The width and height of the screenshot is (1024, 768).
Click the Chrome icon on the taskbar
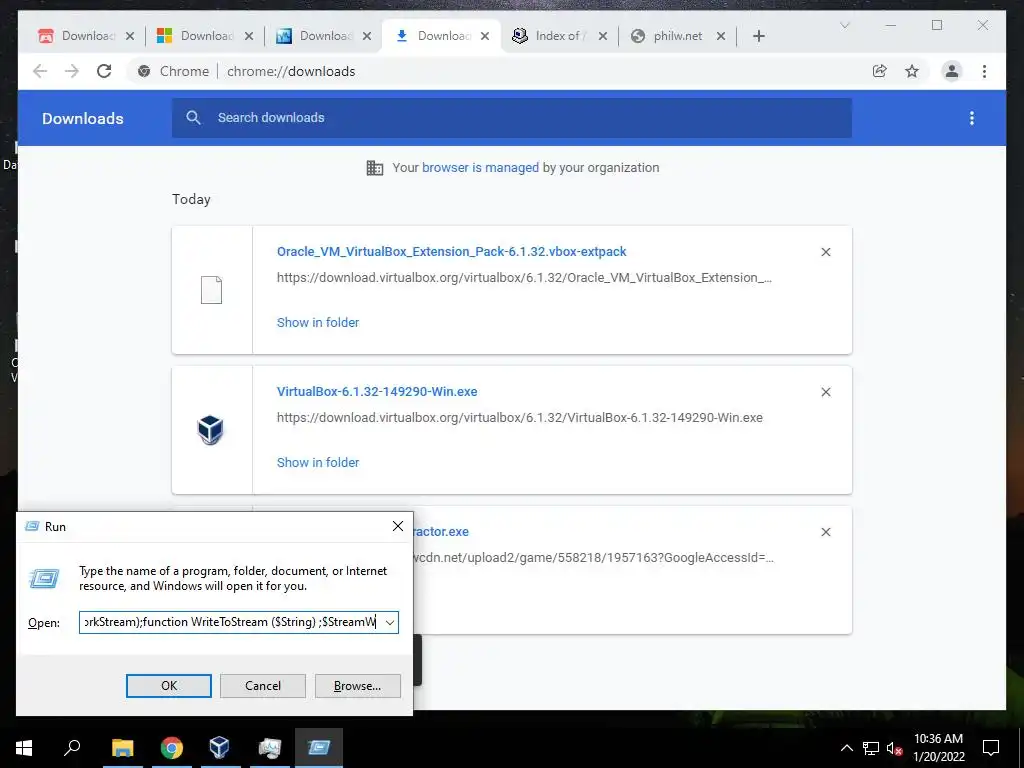click(x=171, y=748)
